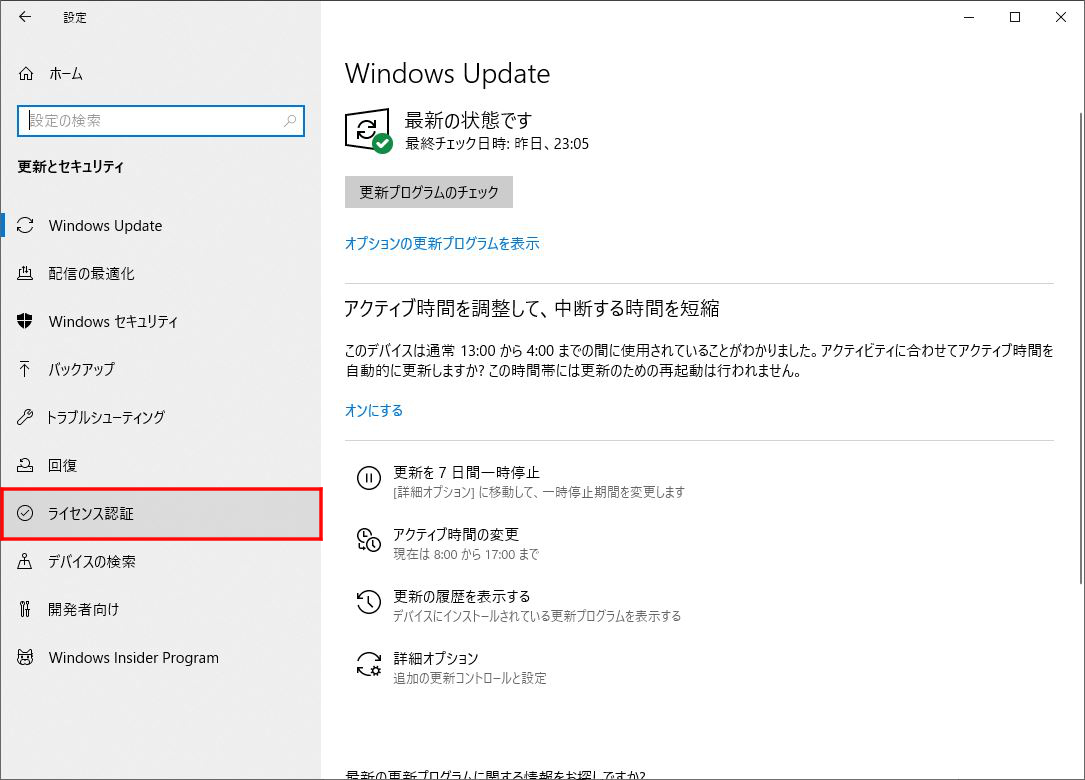Click the Home house icon
Viewport: 1085px width, 780px height.
pos(26,73)
